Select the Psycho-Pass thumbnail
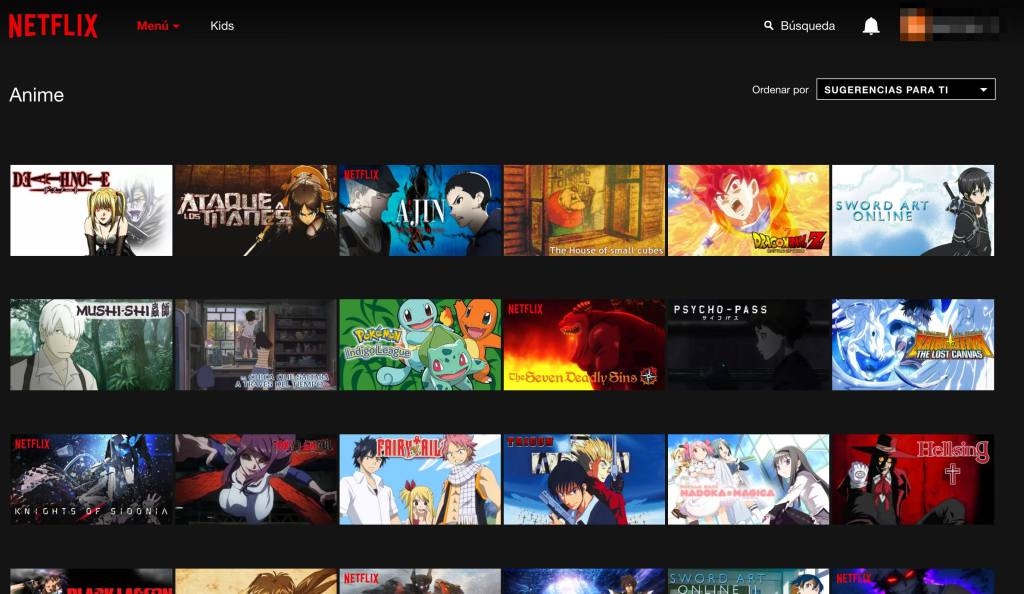This screenshot has width=1024, height=594. tap(748, 345)
